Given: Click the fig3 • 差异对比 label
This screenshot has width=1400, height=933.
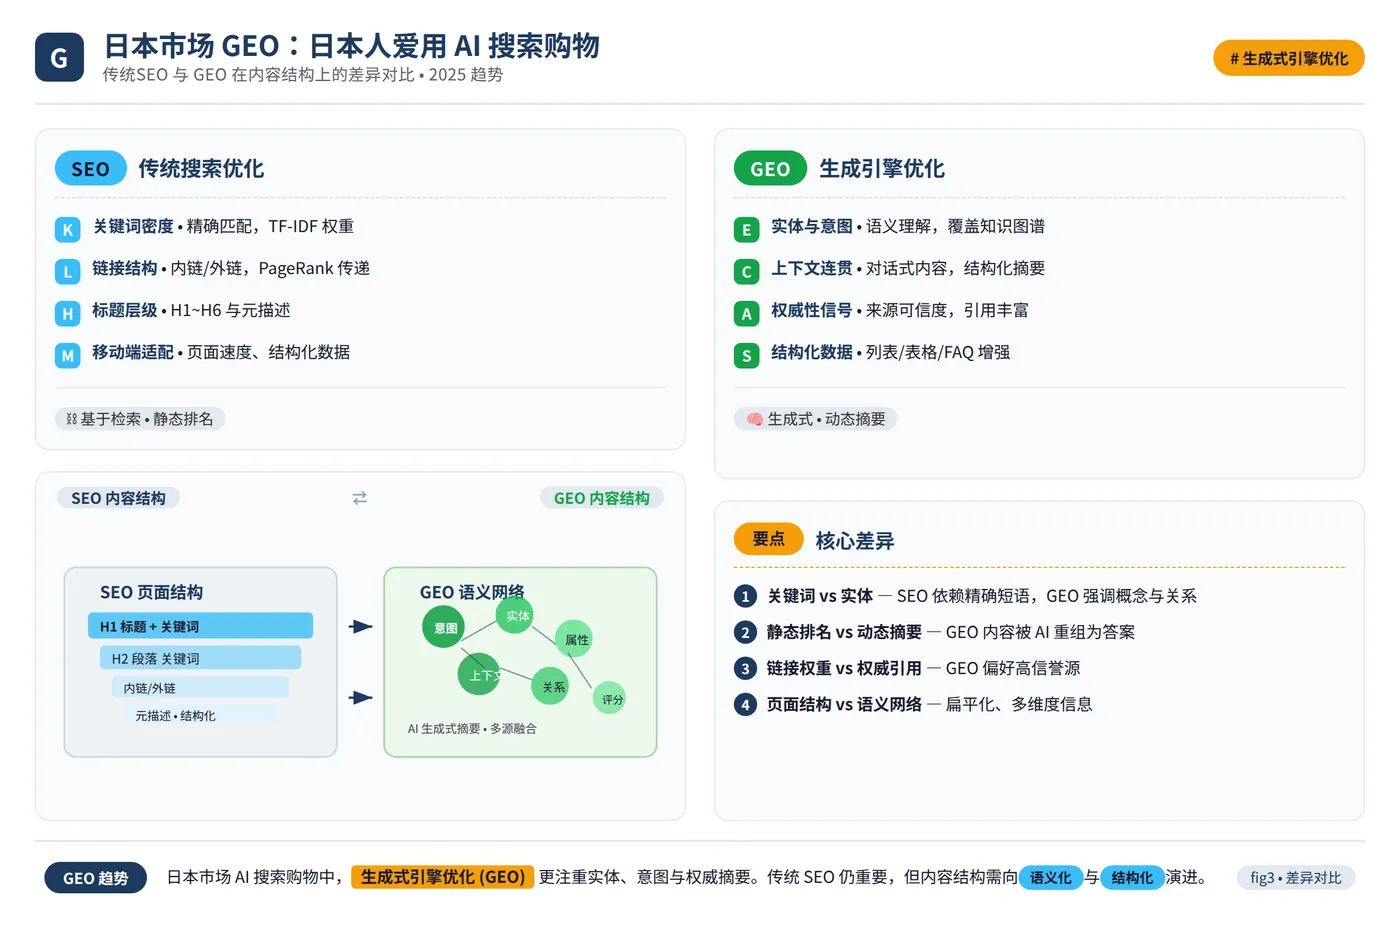Looking at the screenshot, I should pos(1296,877).
